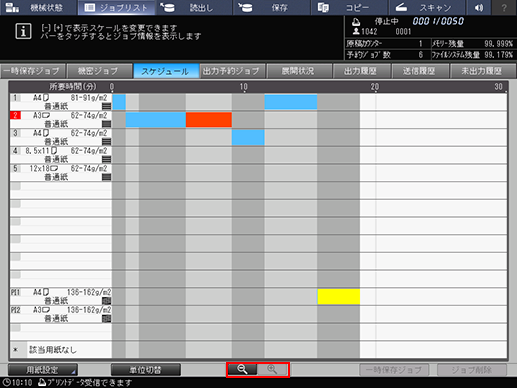This screenshot has width=517, height=388.
Task: Select the PI1 tray label
Action: point(15,292)
